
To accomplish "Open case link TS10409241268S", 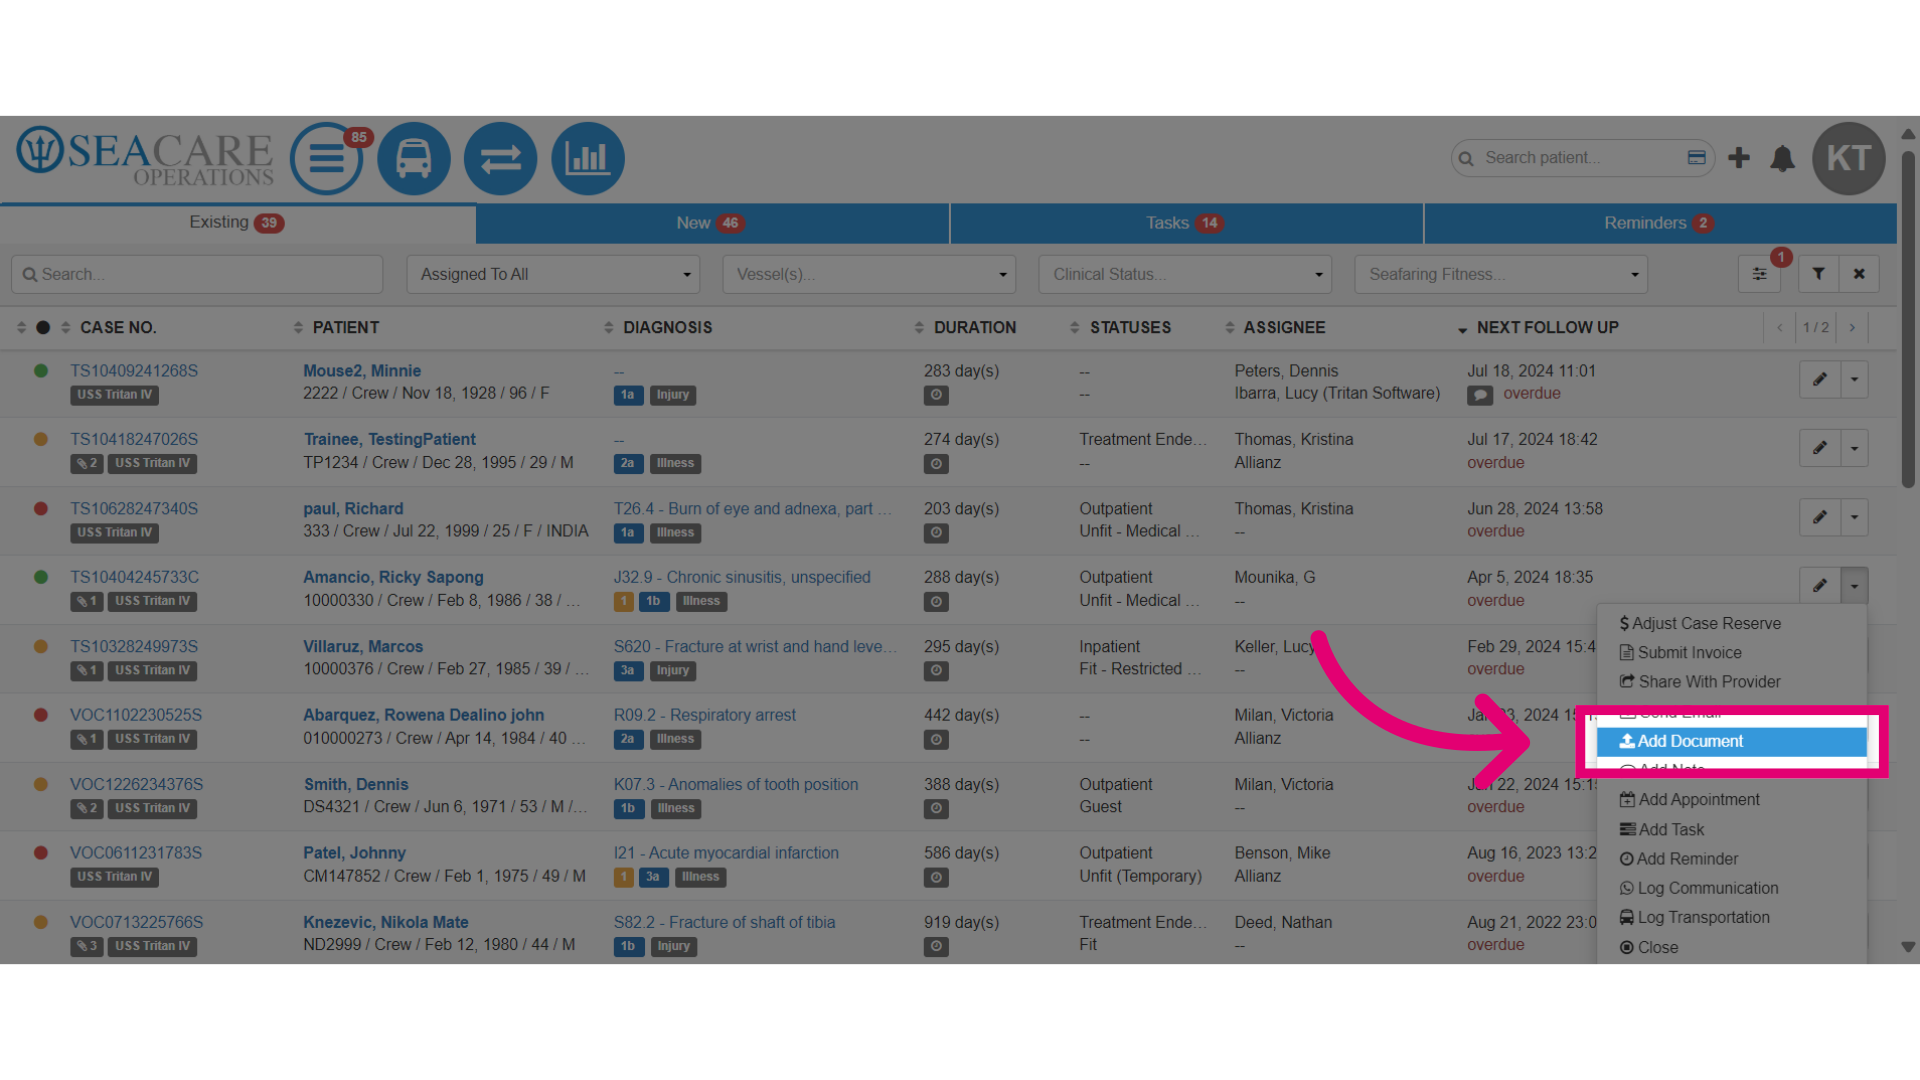I will click(x=134, y=371).
